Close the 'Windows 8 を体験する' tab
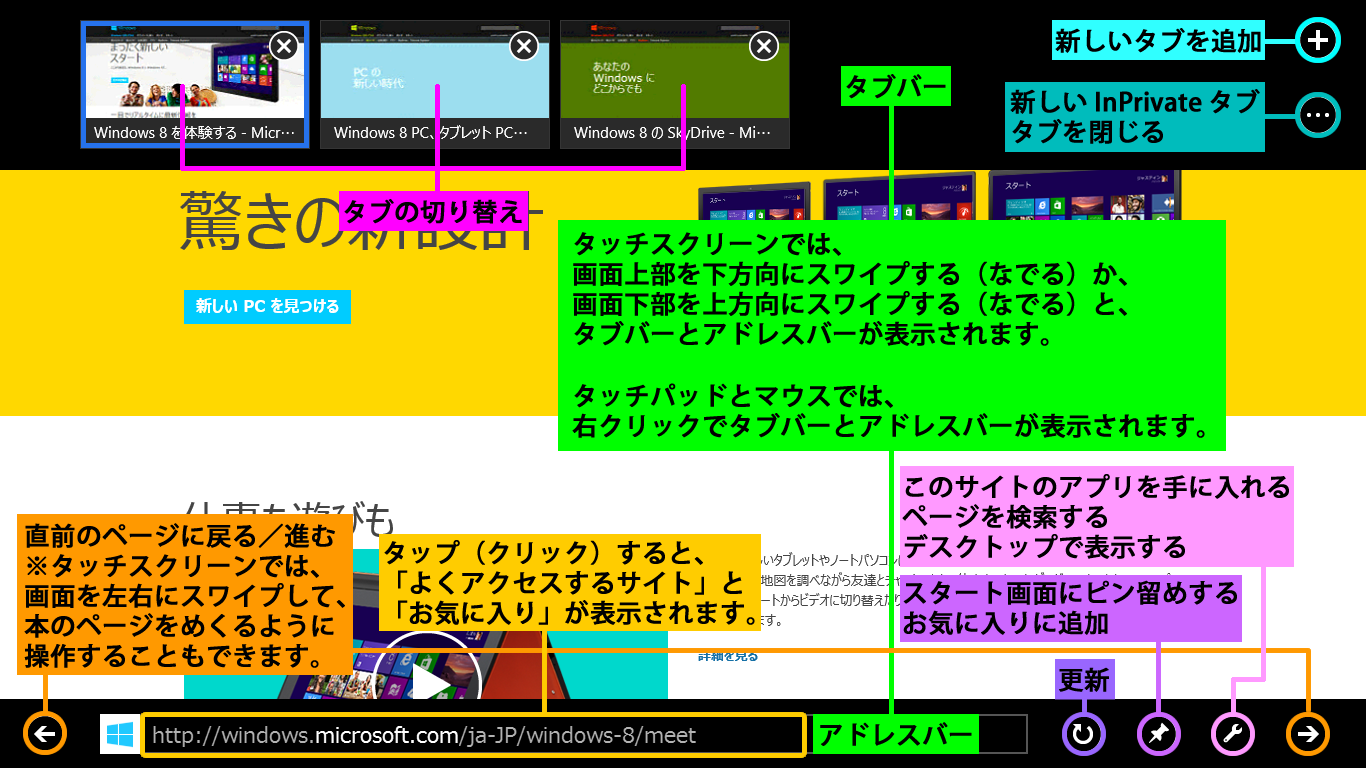The image size is (1366, 768). pyautogui.click(x=284, y=46)
